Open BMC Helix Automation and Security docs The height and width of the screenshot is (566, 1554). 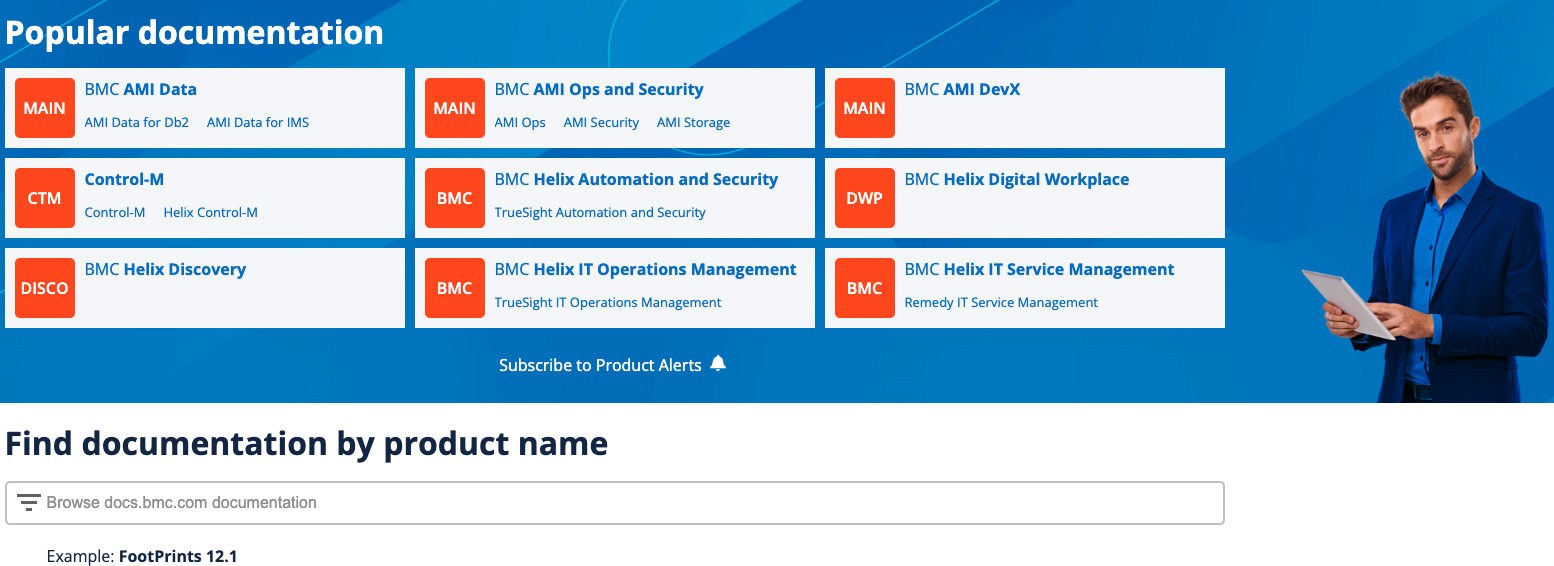click(x=636, y=179)
